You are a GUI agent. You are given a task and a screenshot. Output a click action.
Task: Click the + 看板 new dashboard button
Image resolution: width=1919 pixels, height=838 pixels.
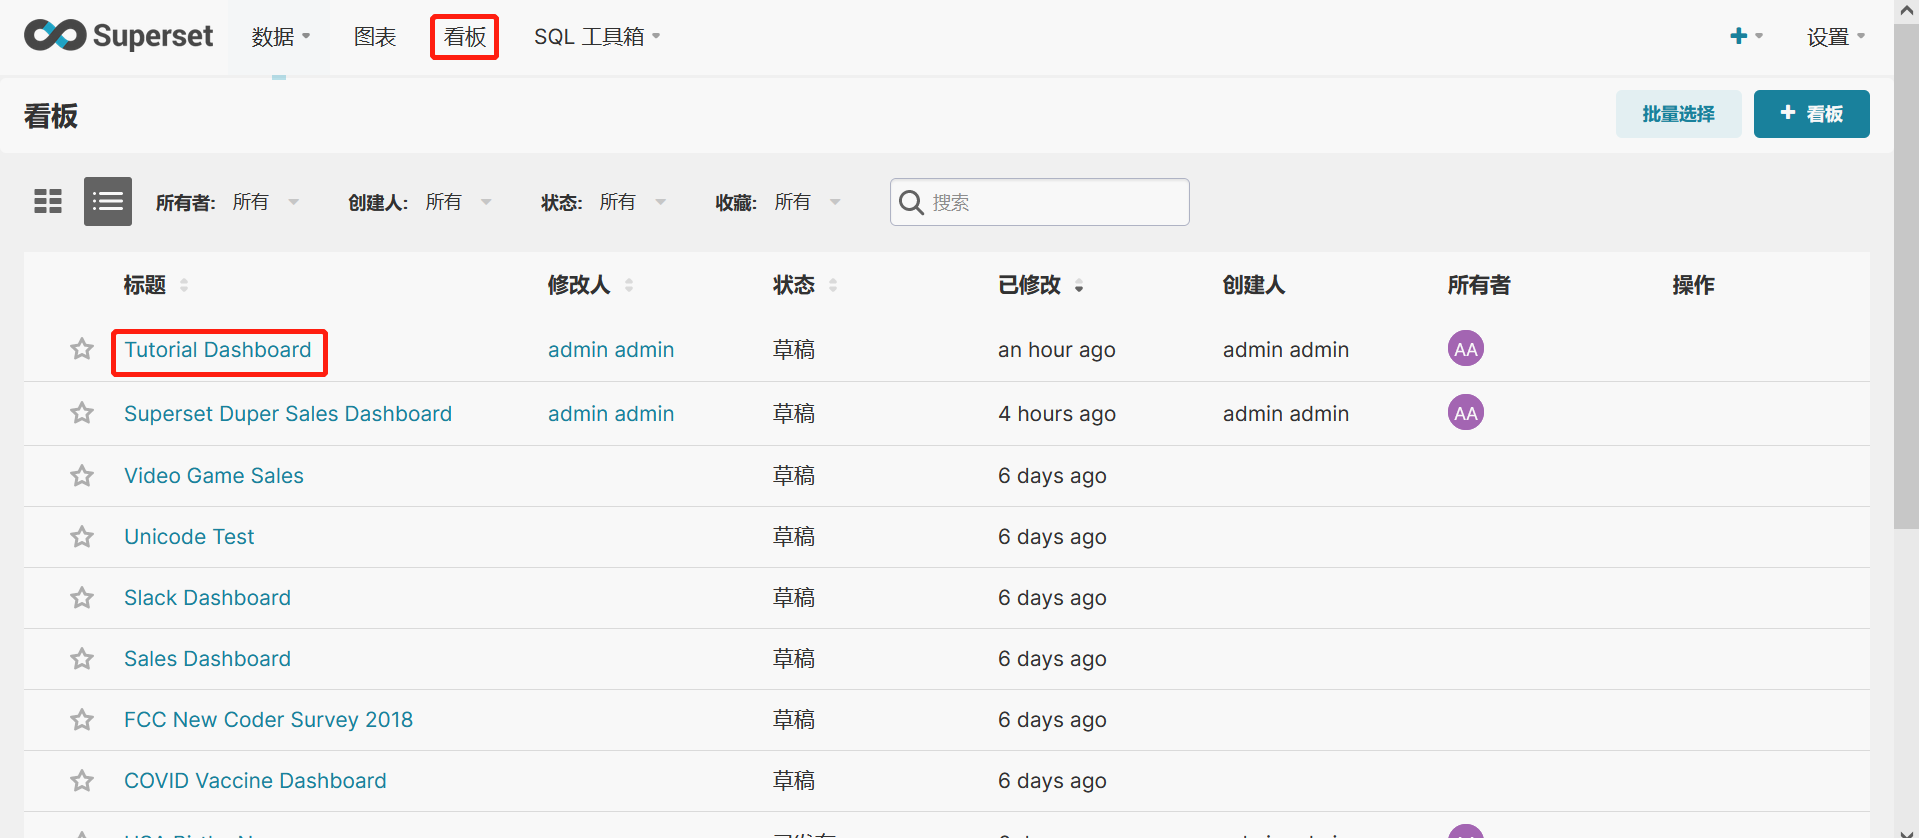point(1812,114)
